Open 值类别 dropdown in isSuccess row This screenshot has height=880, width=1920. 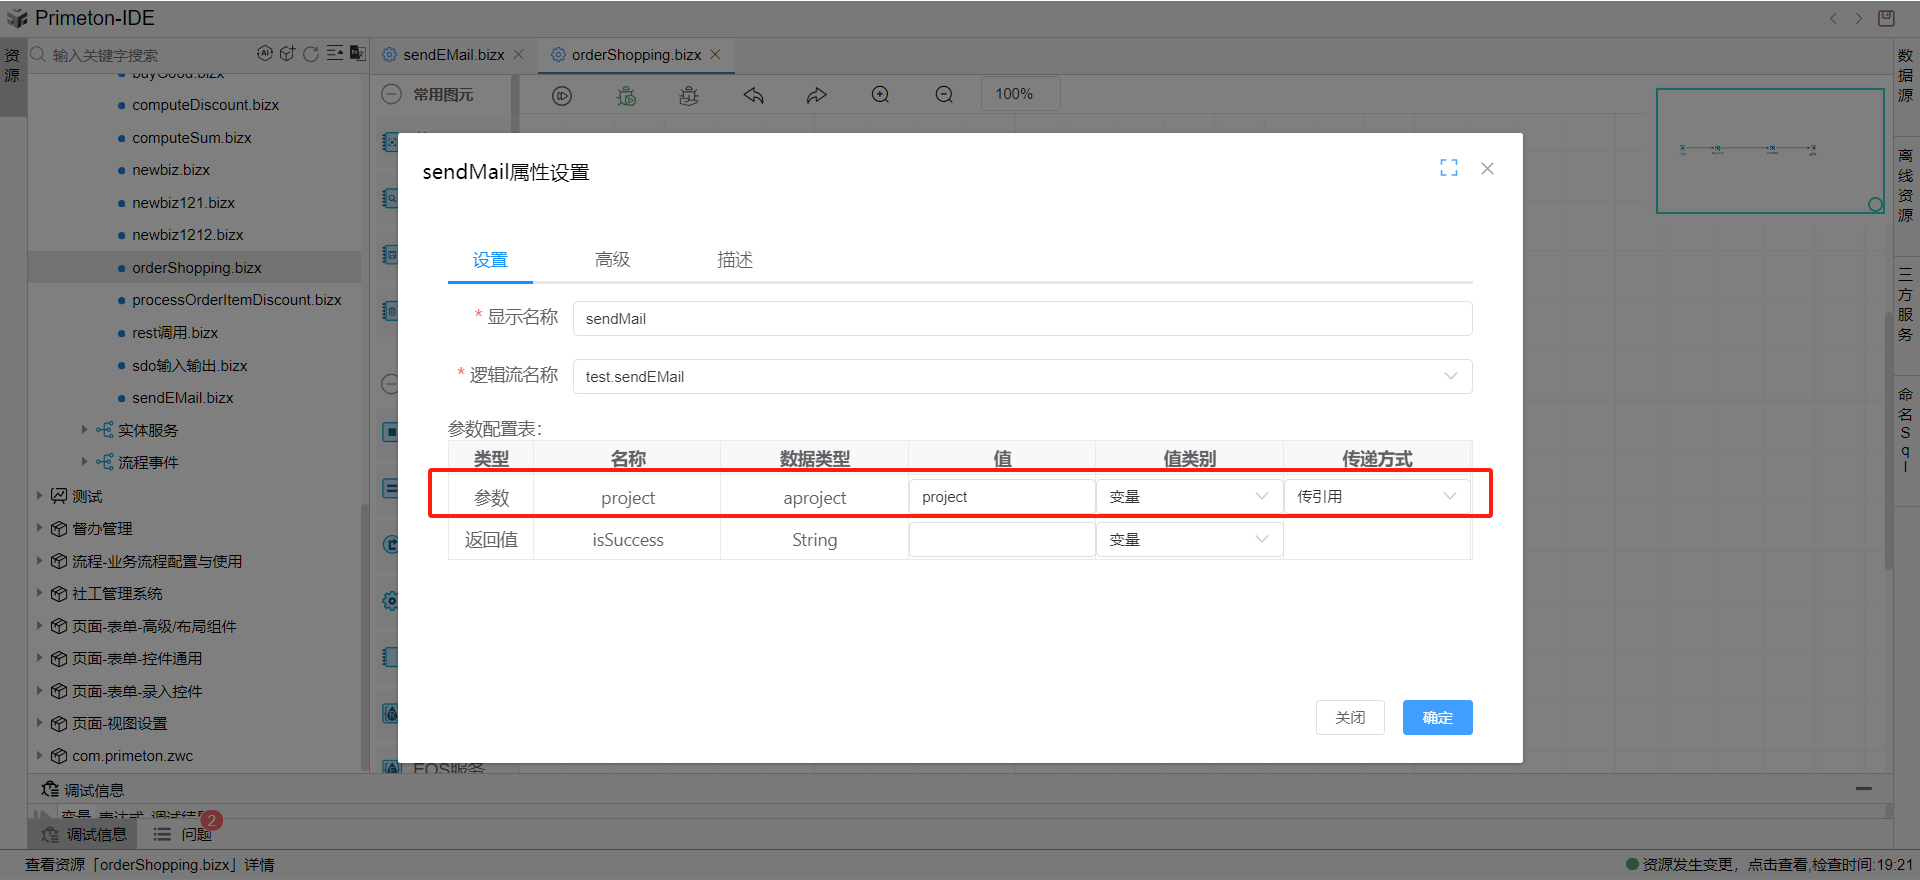1188,540
